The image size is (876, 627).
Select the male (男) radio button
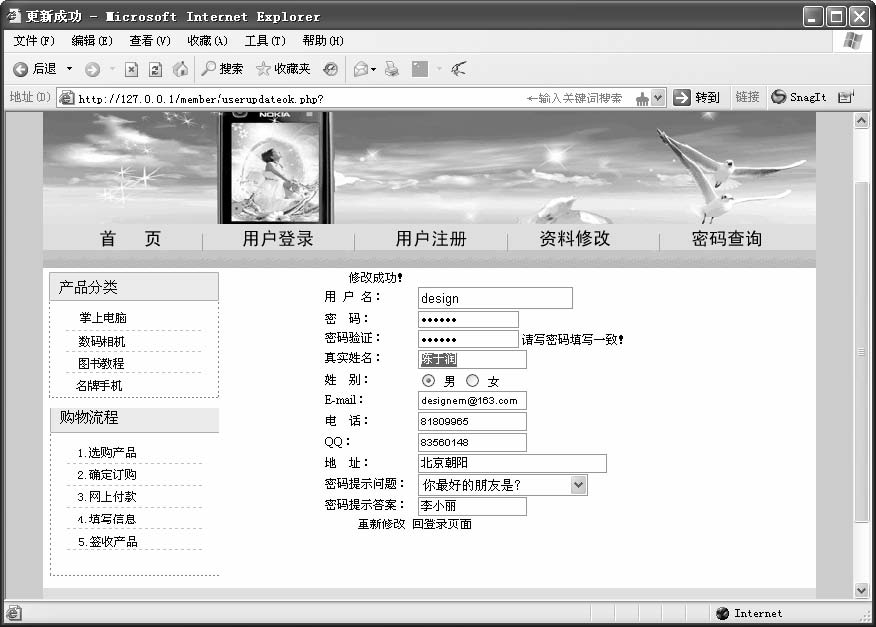tap(429, 381)
